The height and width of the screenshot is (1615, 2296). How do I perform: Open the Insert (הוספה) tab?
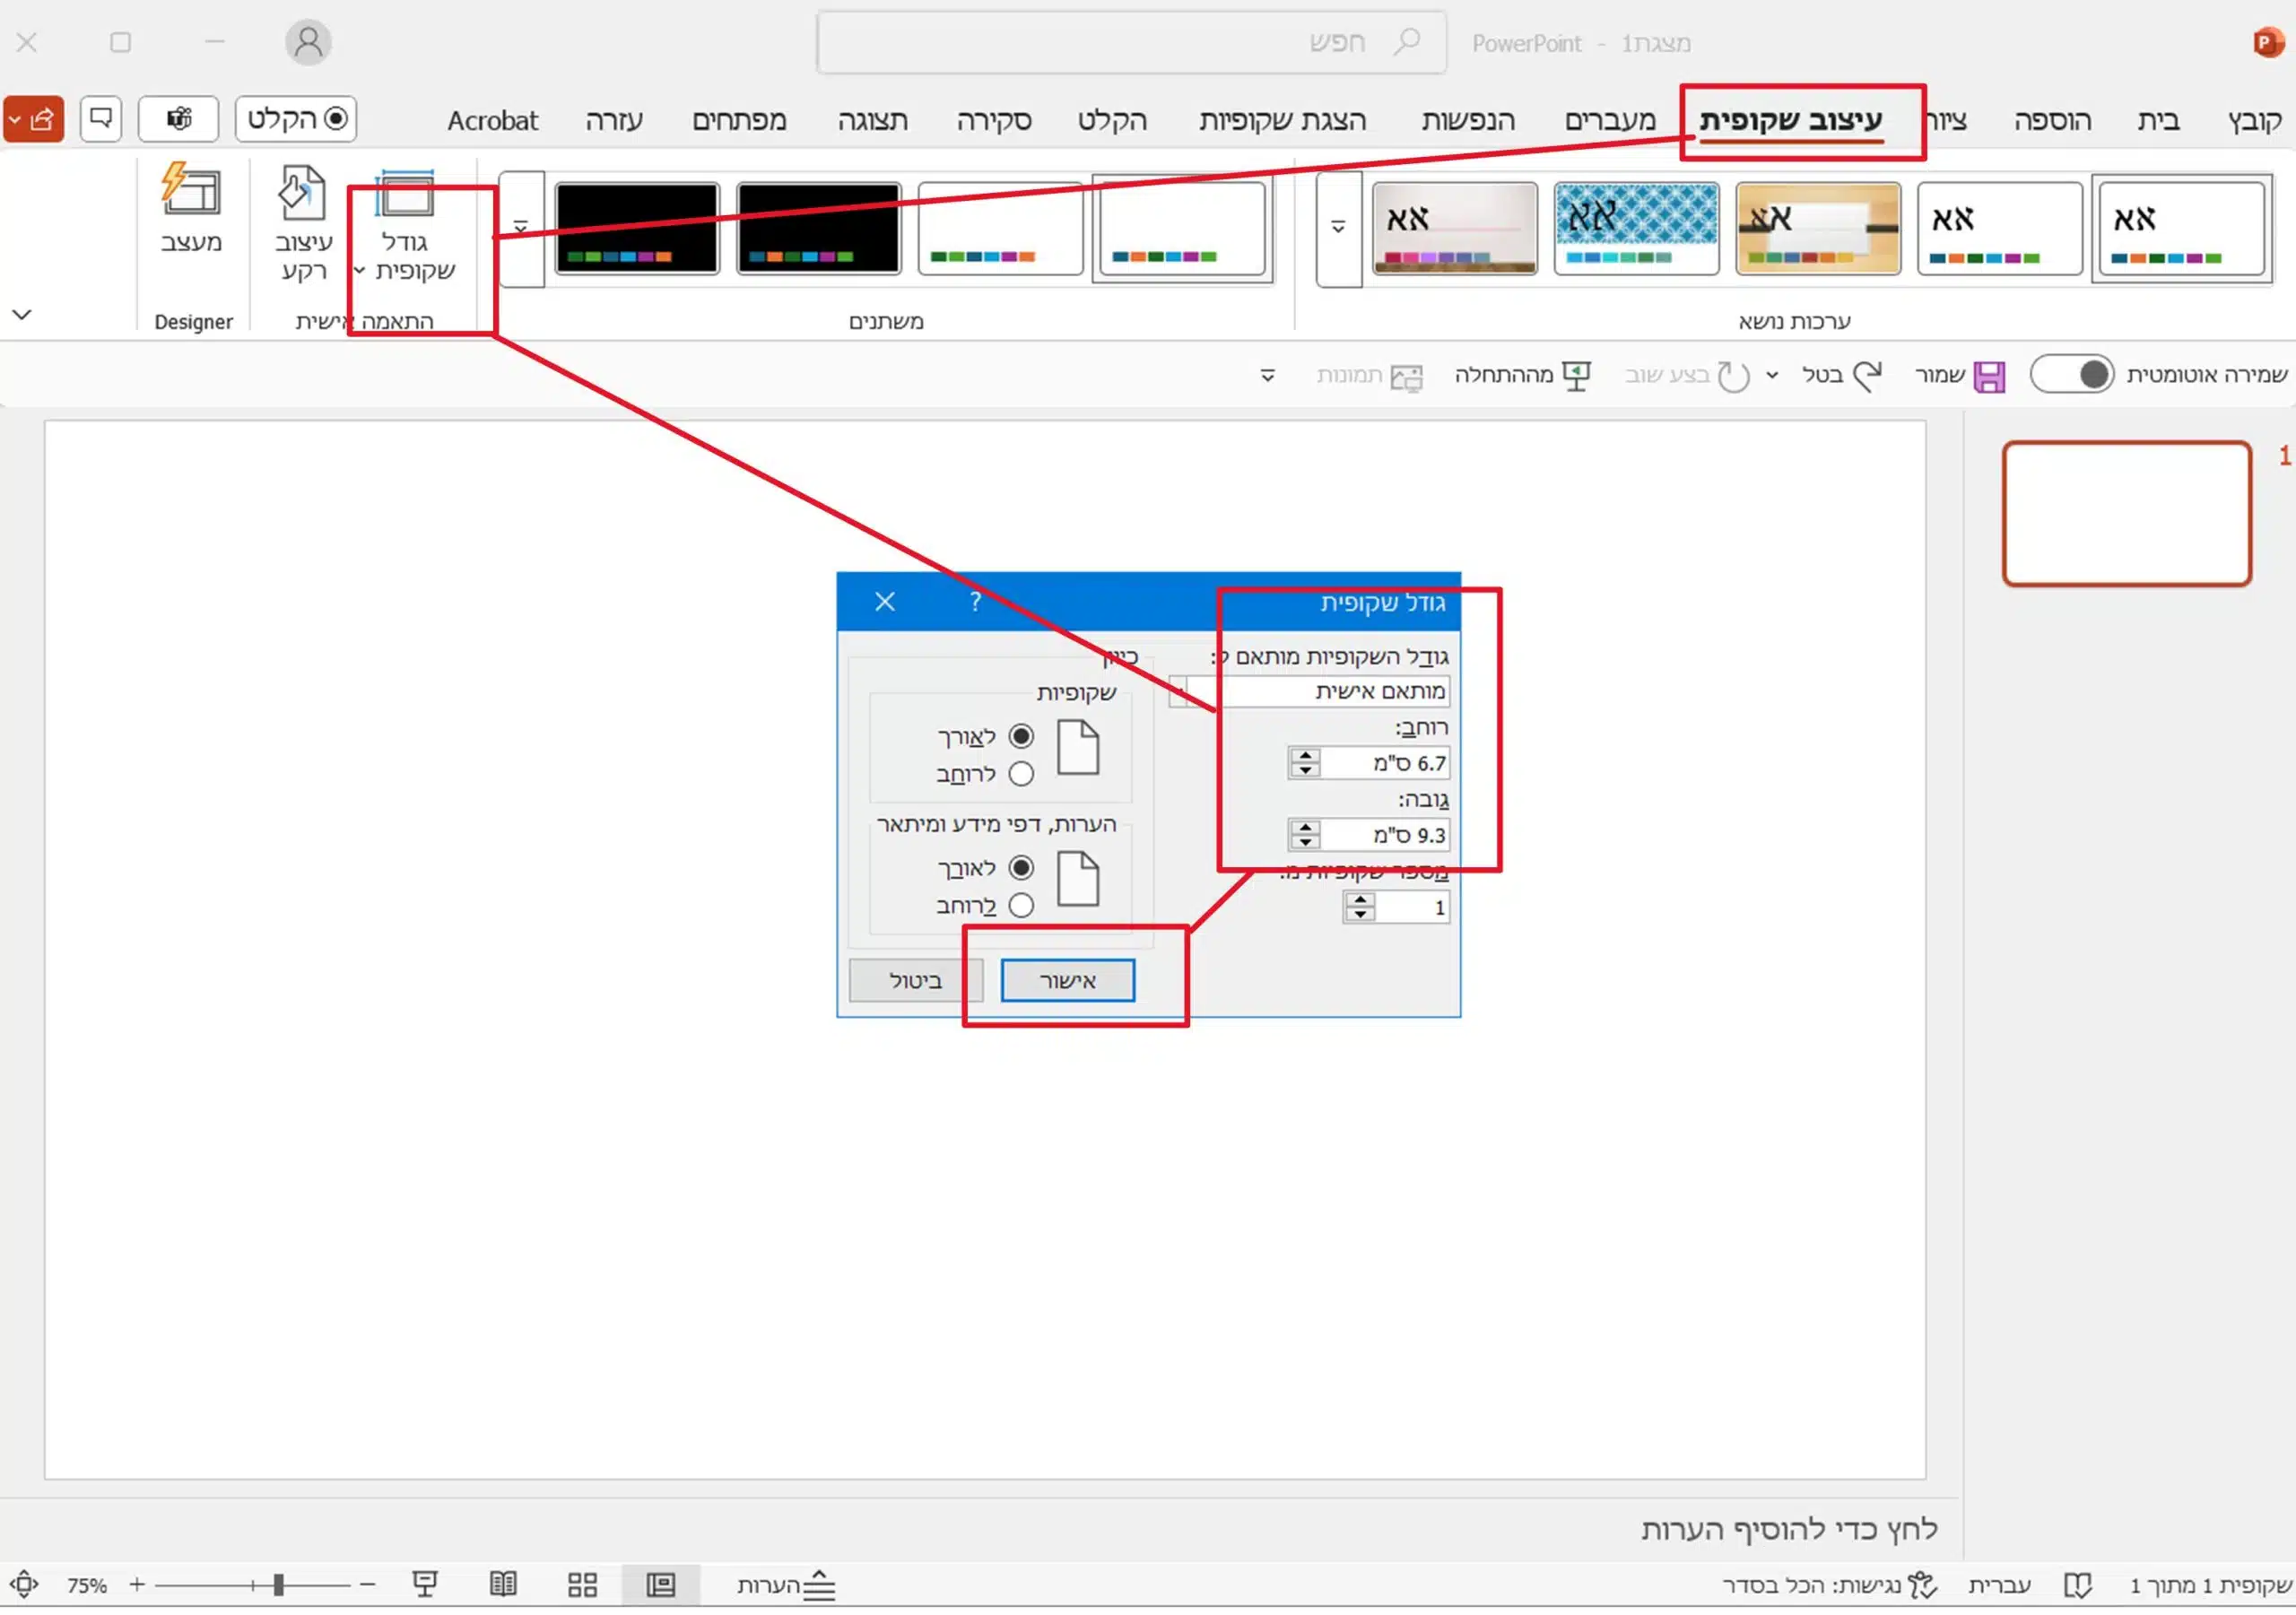(2052, 120)
